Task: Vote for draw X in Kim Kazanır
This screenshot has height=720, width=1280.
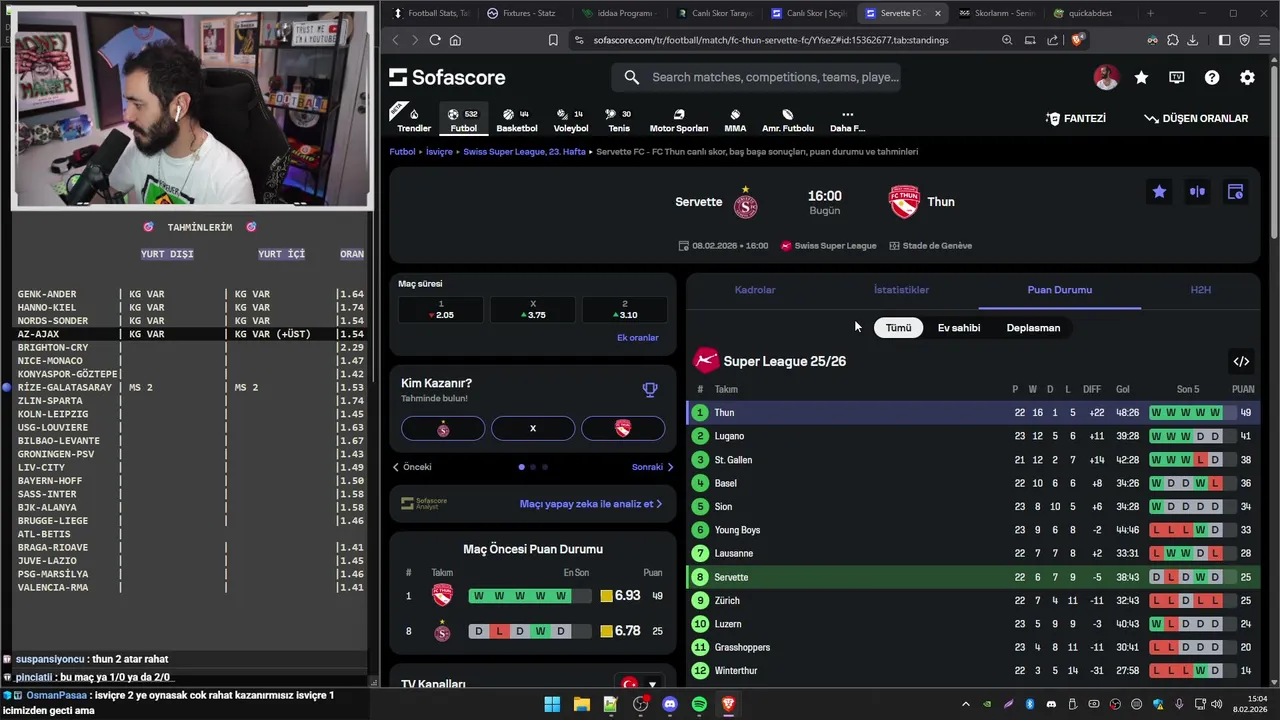Action: click(x=533, y=428)
